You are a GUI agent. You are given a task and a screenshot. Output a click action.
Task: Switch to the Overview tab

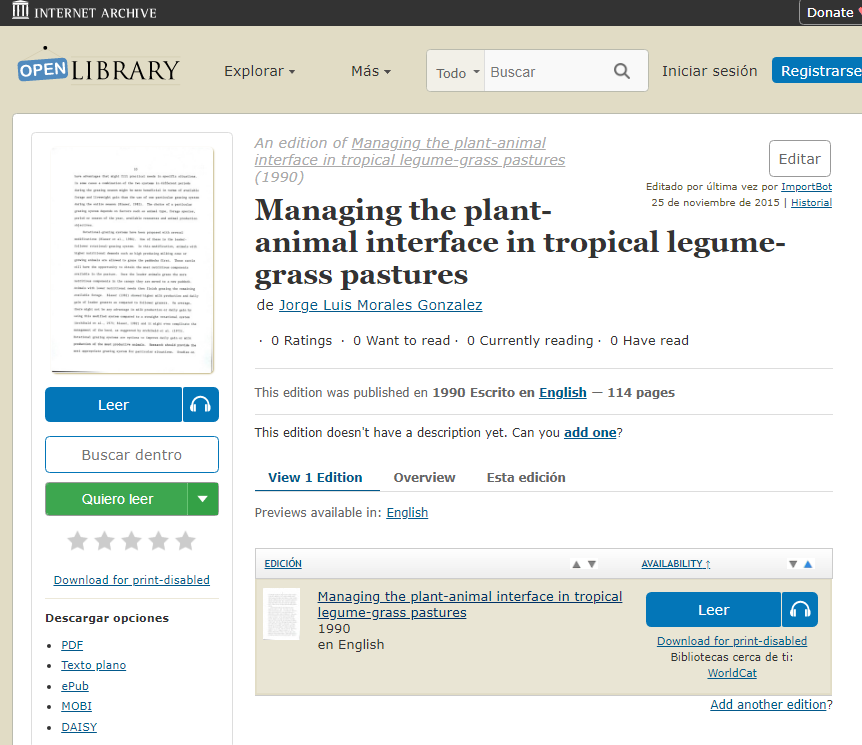[x=424, y=477]
